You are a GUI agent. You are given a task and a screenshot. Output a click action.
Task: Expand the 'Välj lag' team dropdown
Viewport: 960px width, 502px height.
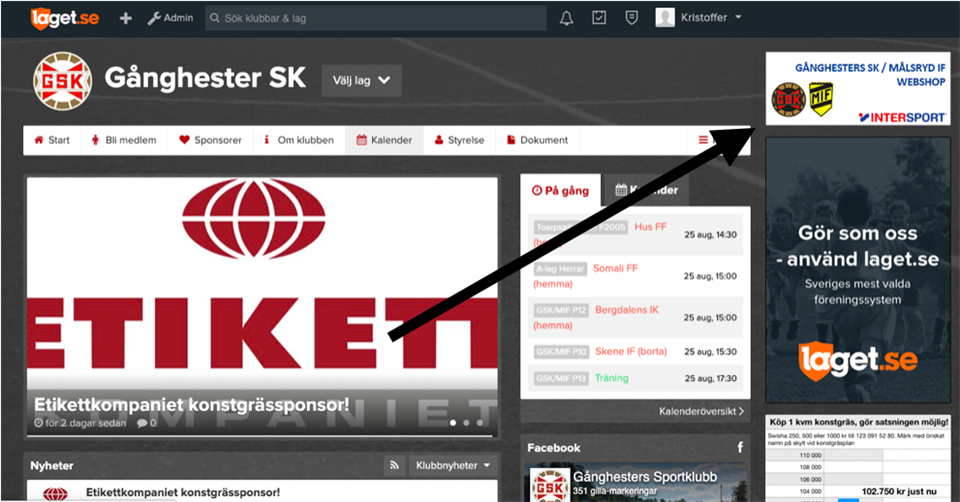click(x=361, y=81)
